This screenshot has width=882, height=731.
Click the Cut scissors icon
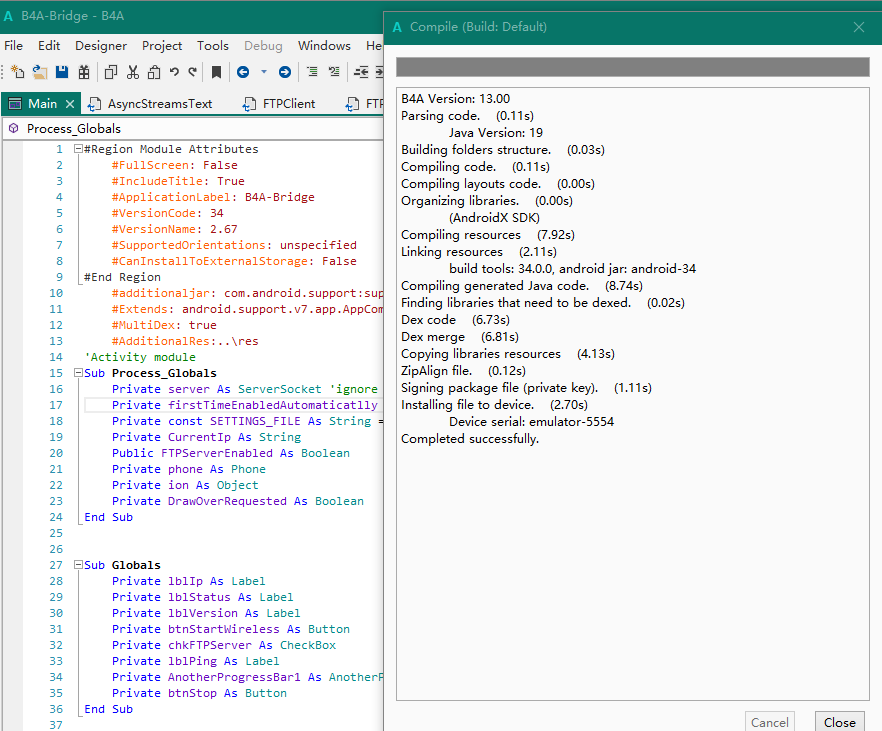click(x=132, y=72)
